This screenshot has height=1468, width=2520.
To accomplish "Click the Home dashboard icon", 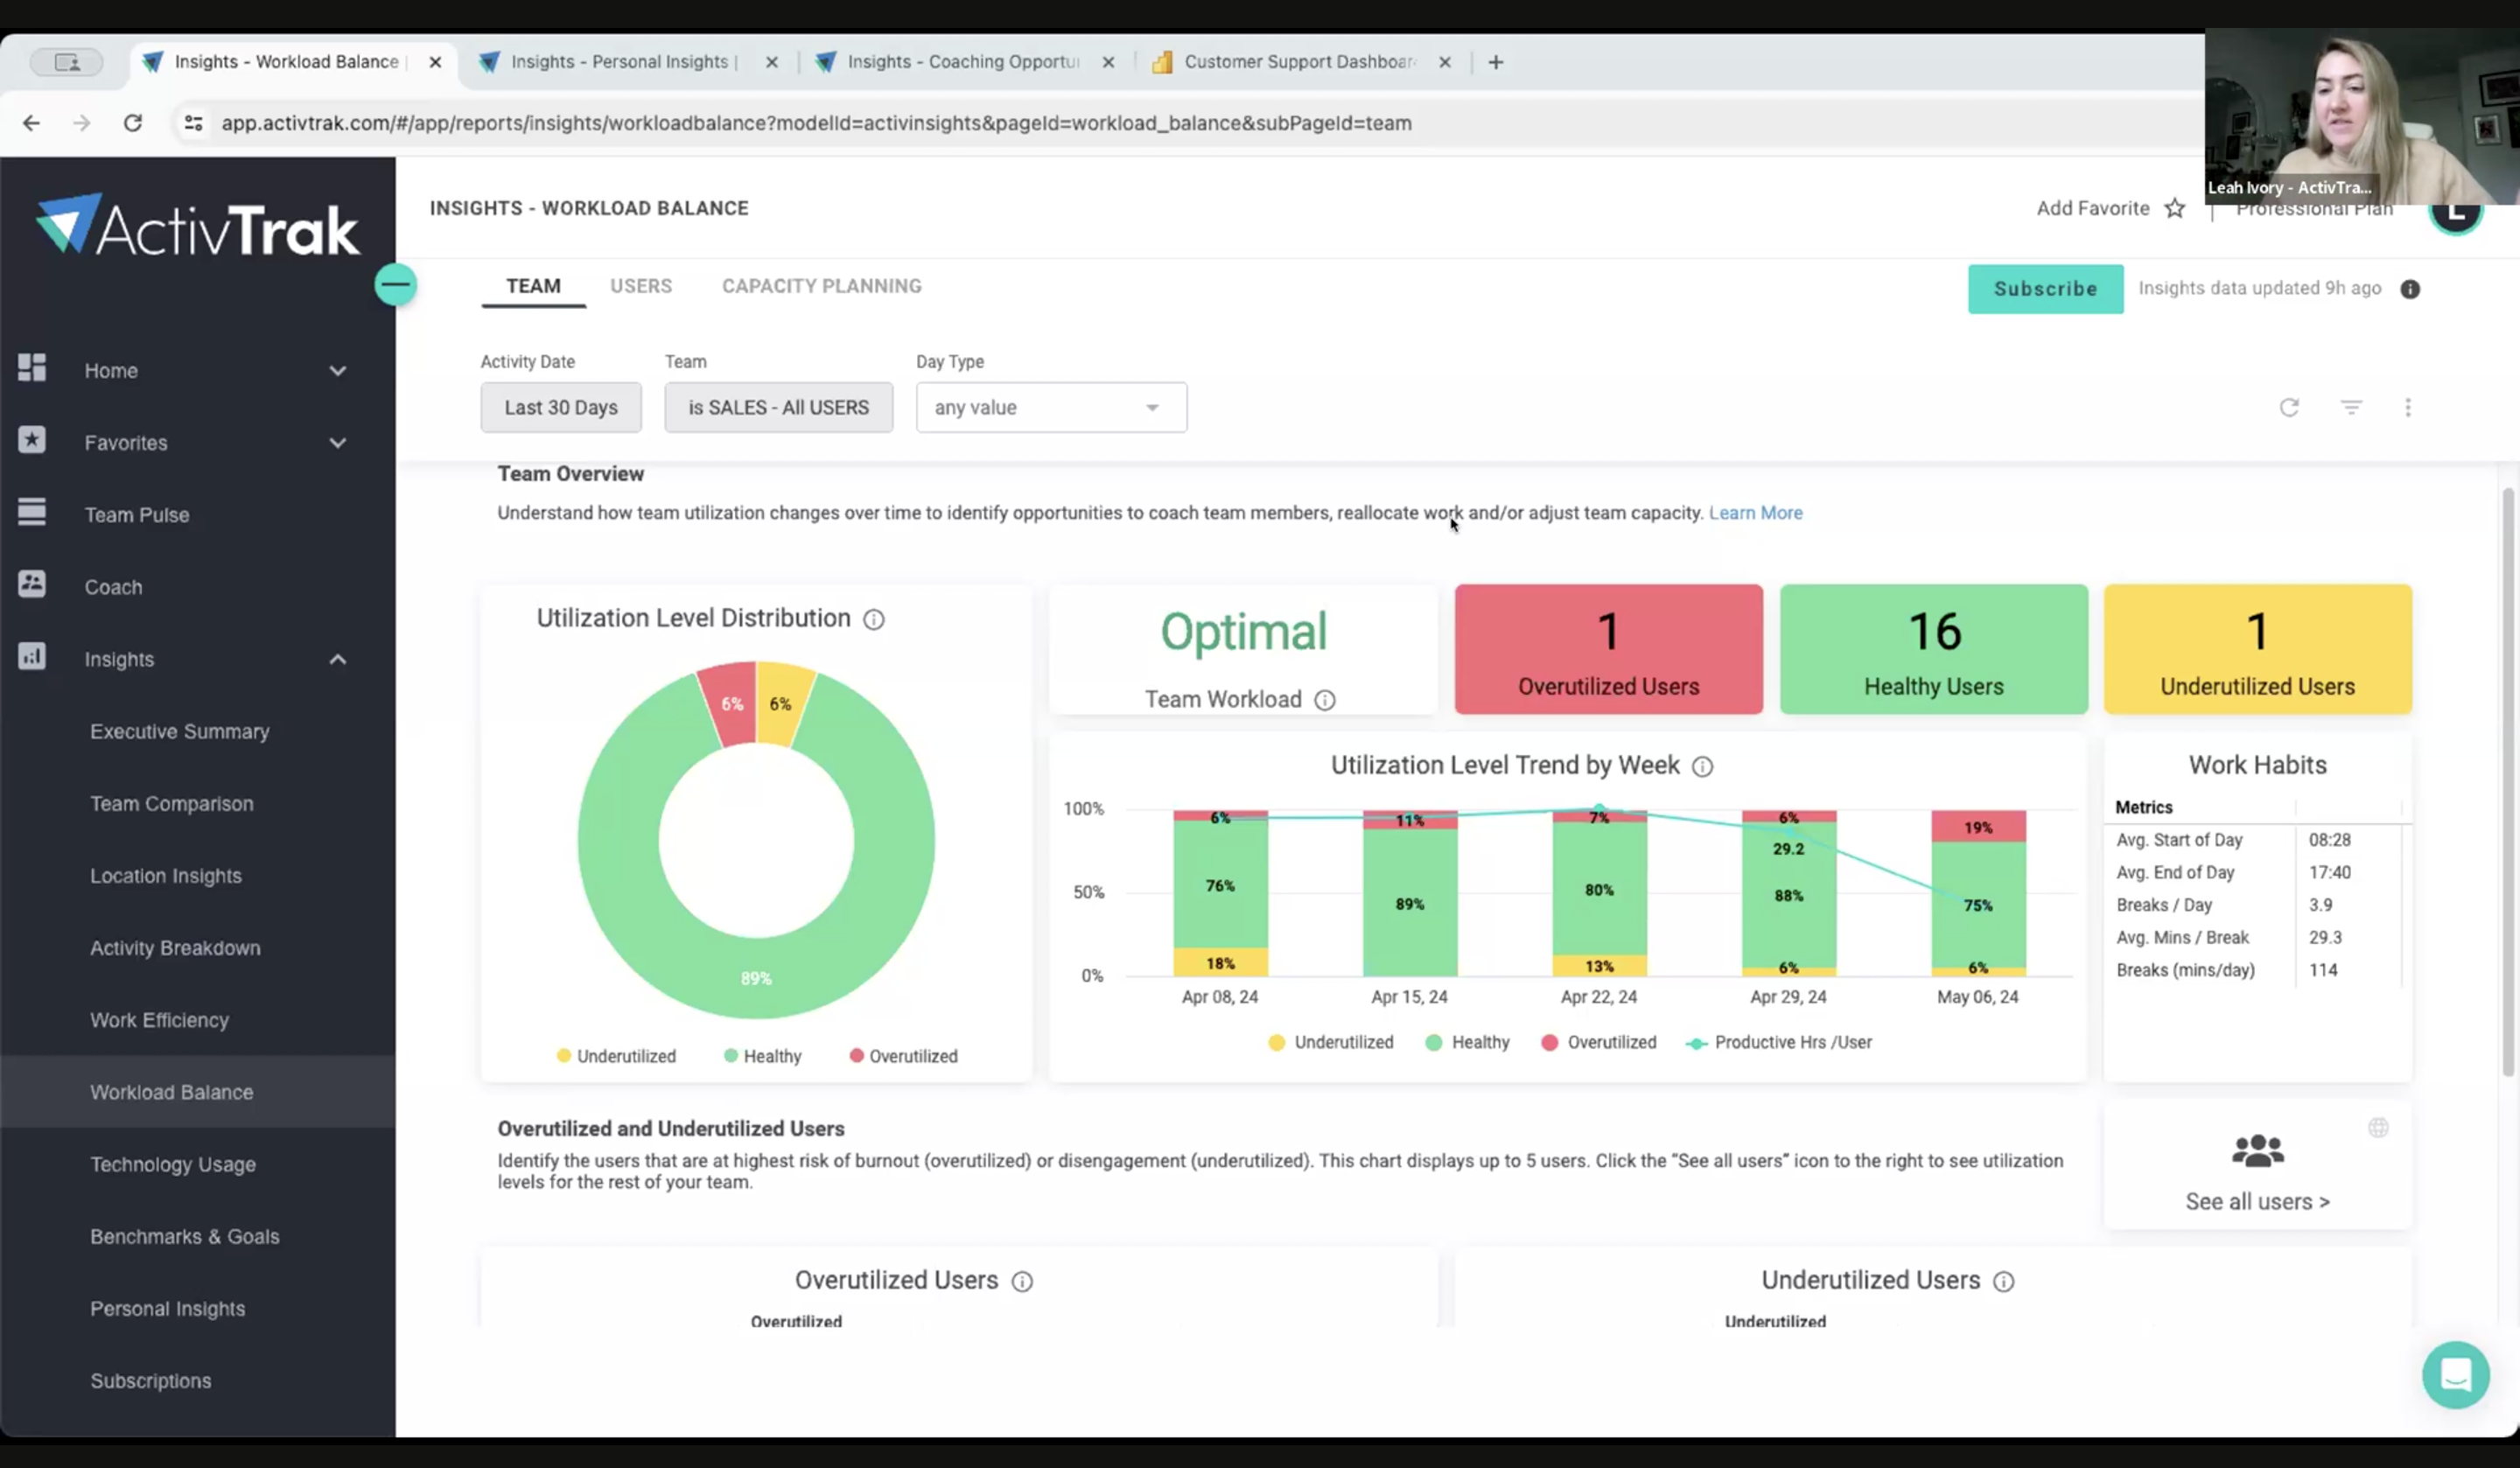I will click(x=32, y=368).
